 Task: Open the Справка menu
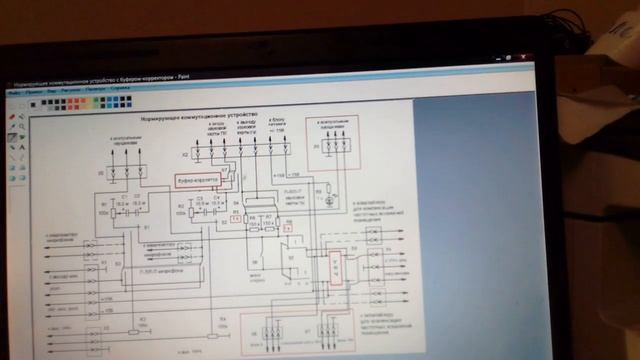point(120,88)
